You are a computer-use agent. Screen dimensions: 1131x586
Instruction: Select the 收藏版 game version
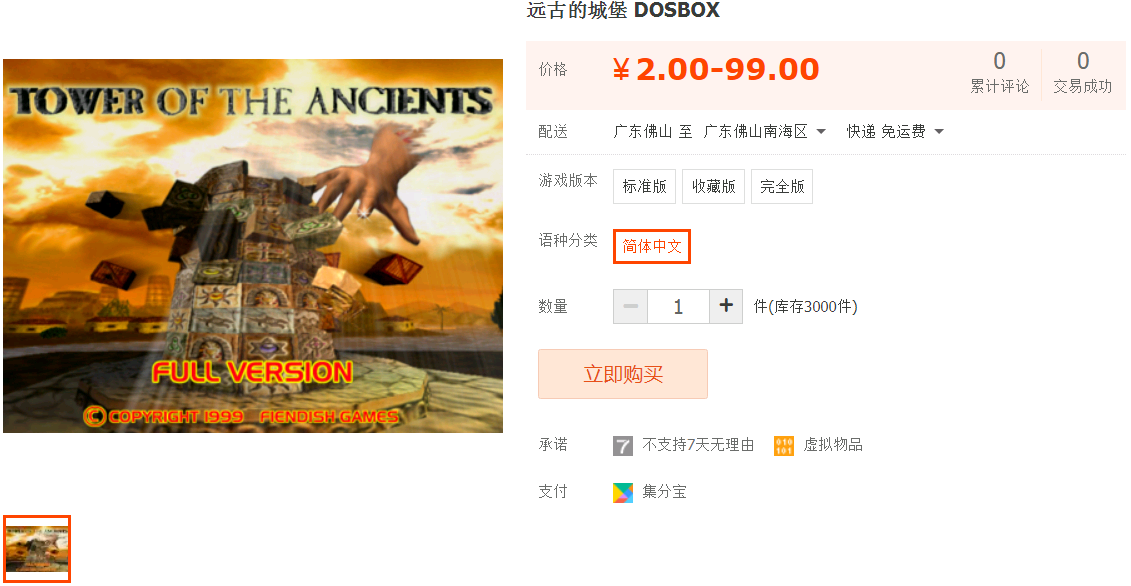tap(713, 186)
